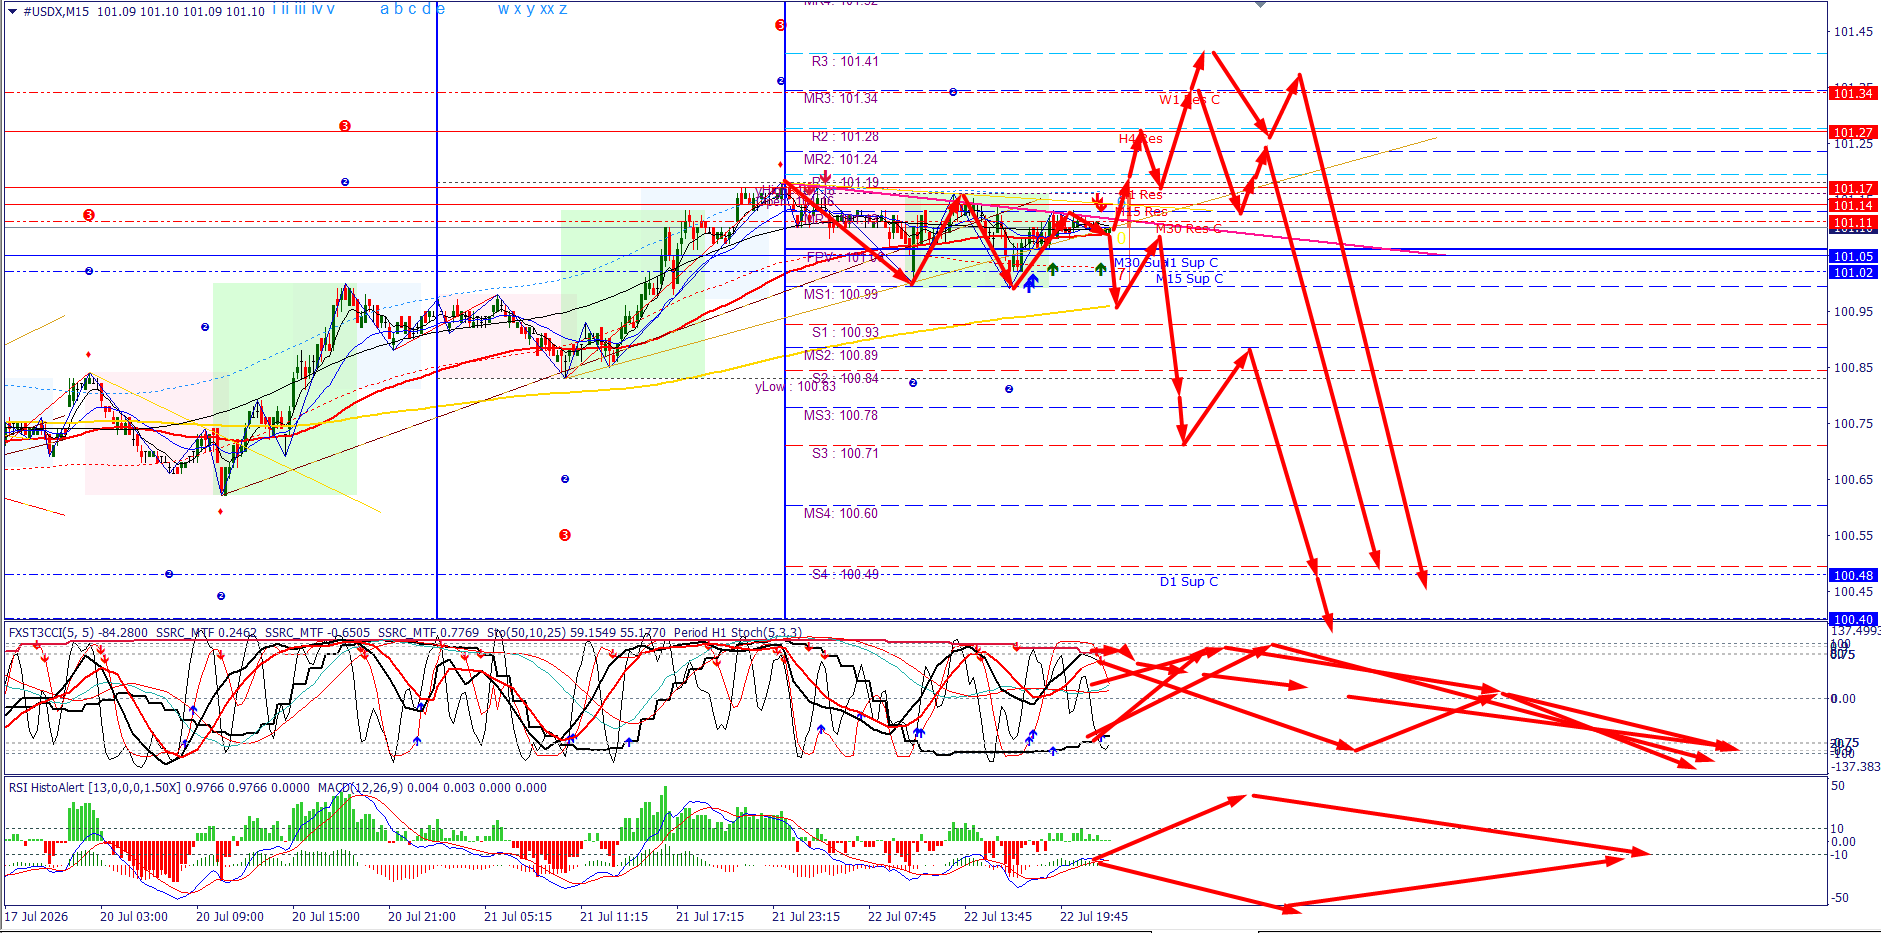Image resolution: width=1881 pixels, height=933 pixels.
Task: Select the 'c' corrective wave label
Action: pyautogui.click(x=412, y=9)
